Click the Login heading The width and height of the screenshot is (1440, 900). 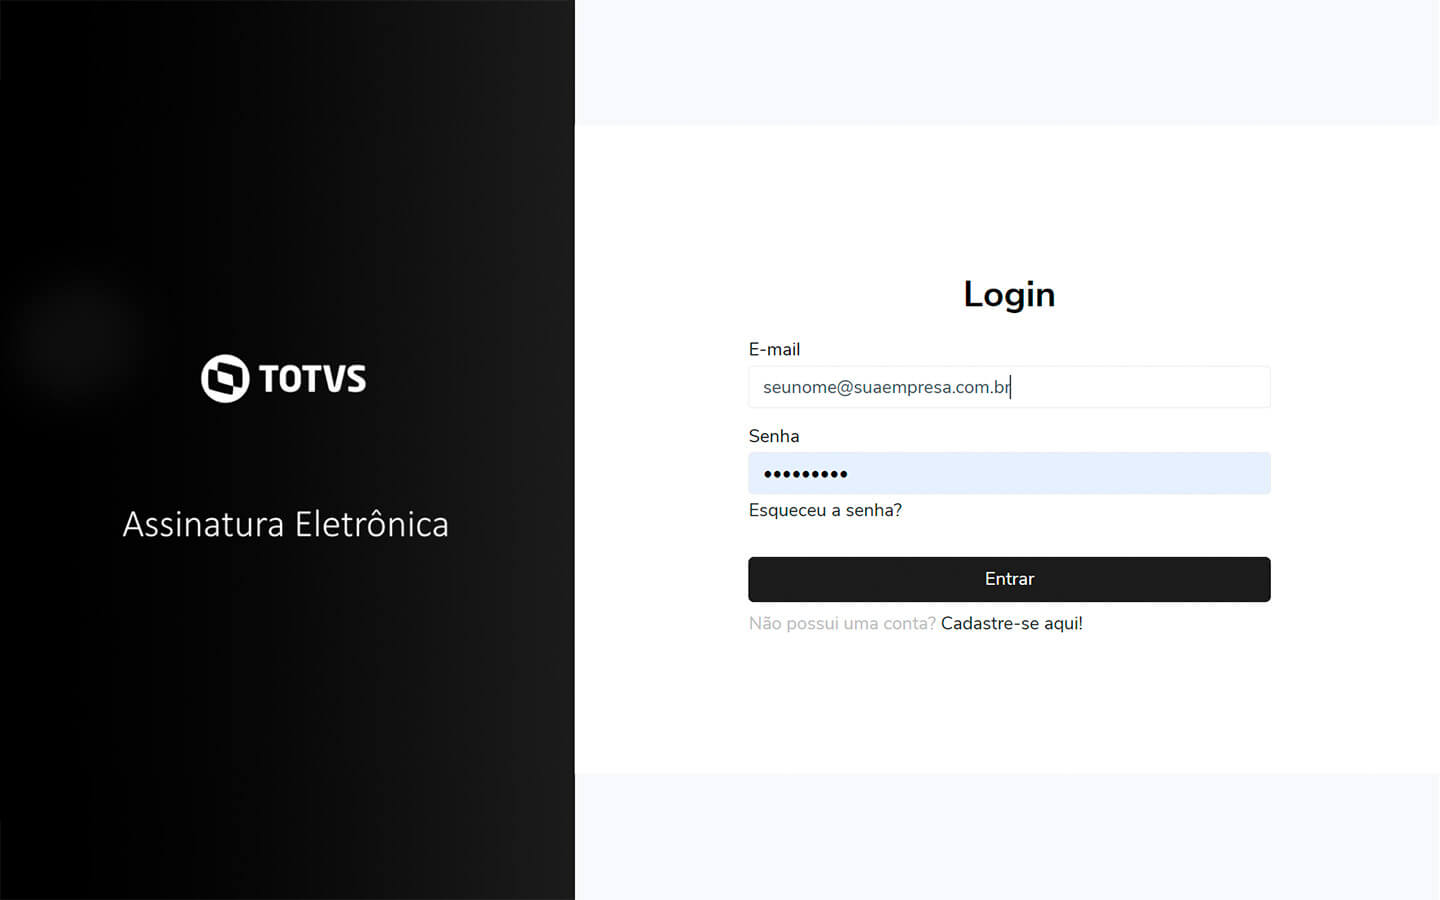click(1009, 295)
